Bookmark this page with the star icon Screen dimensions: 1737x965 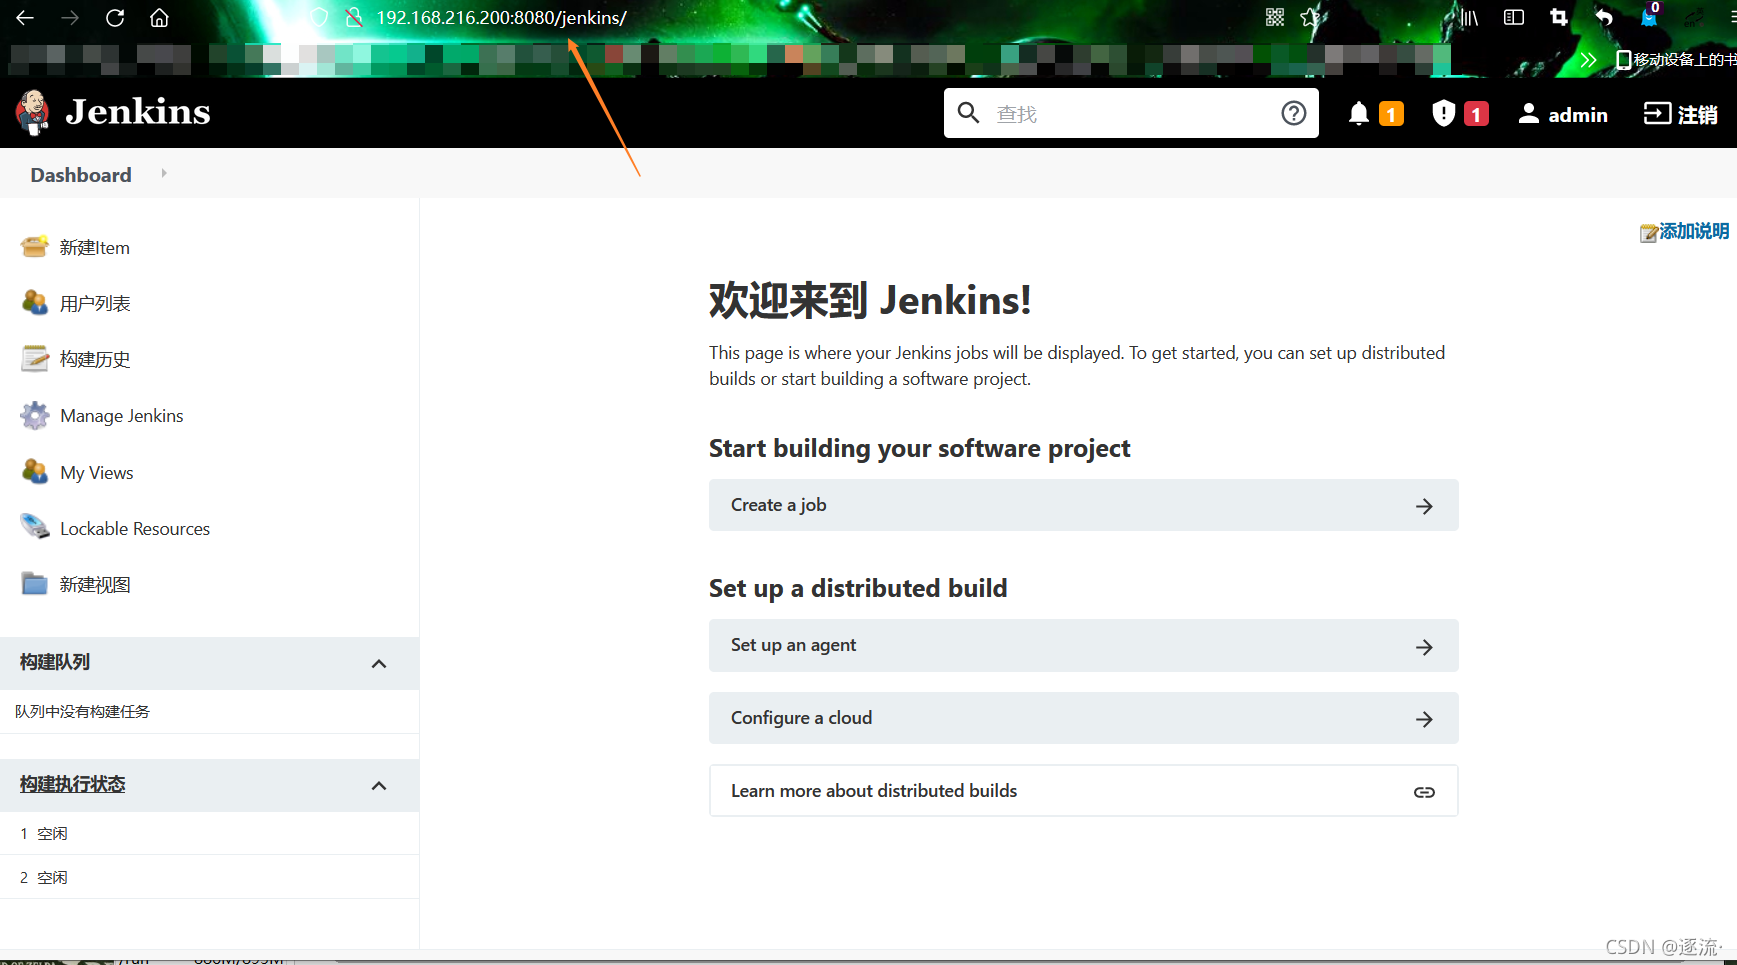point(1311,17)
